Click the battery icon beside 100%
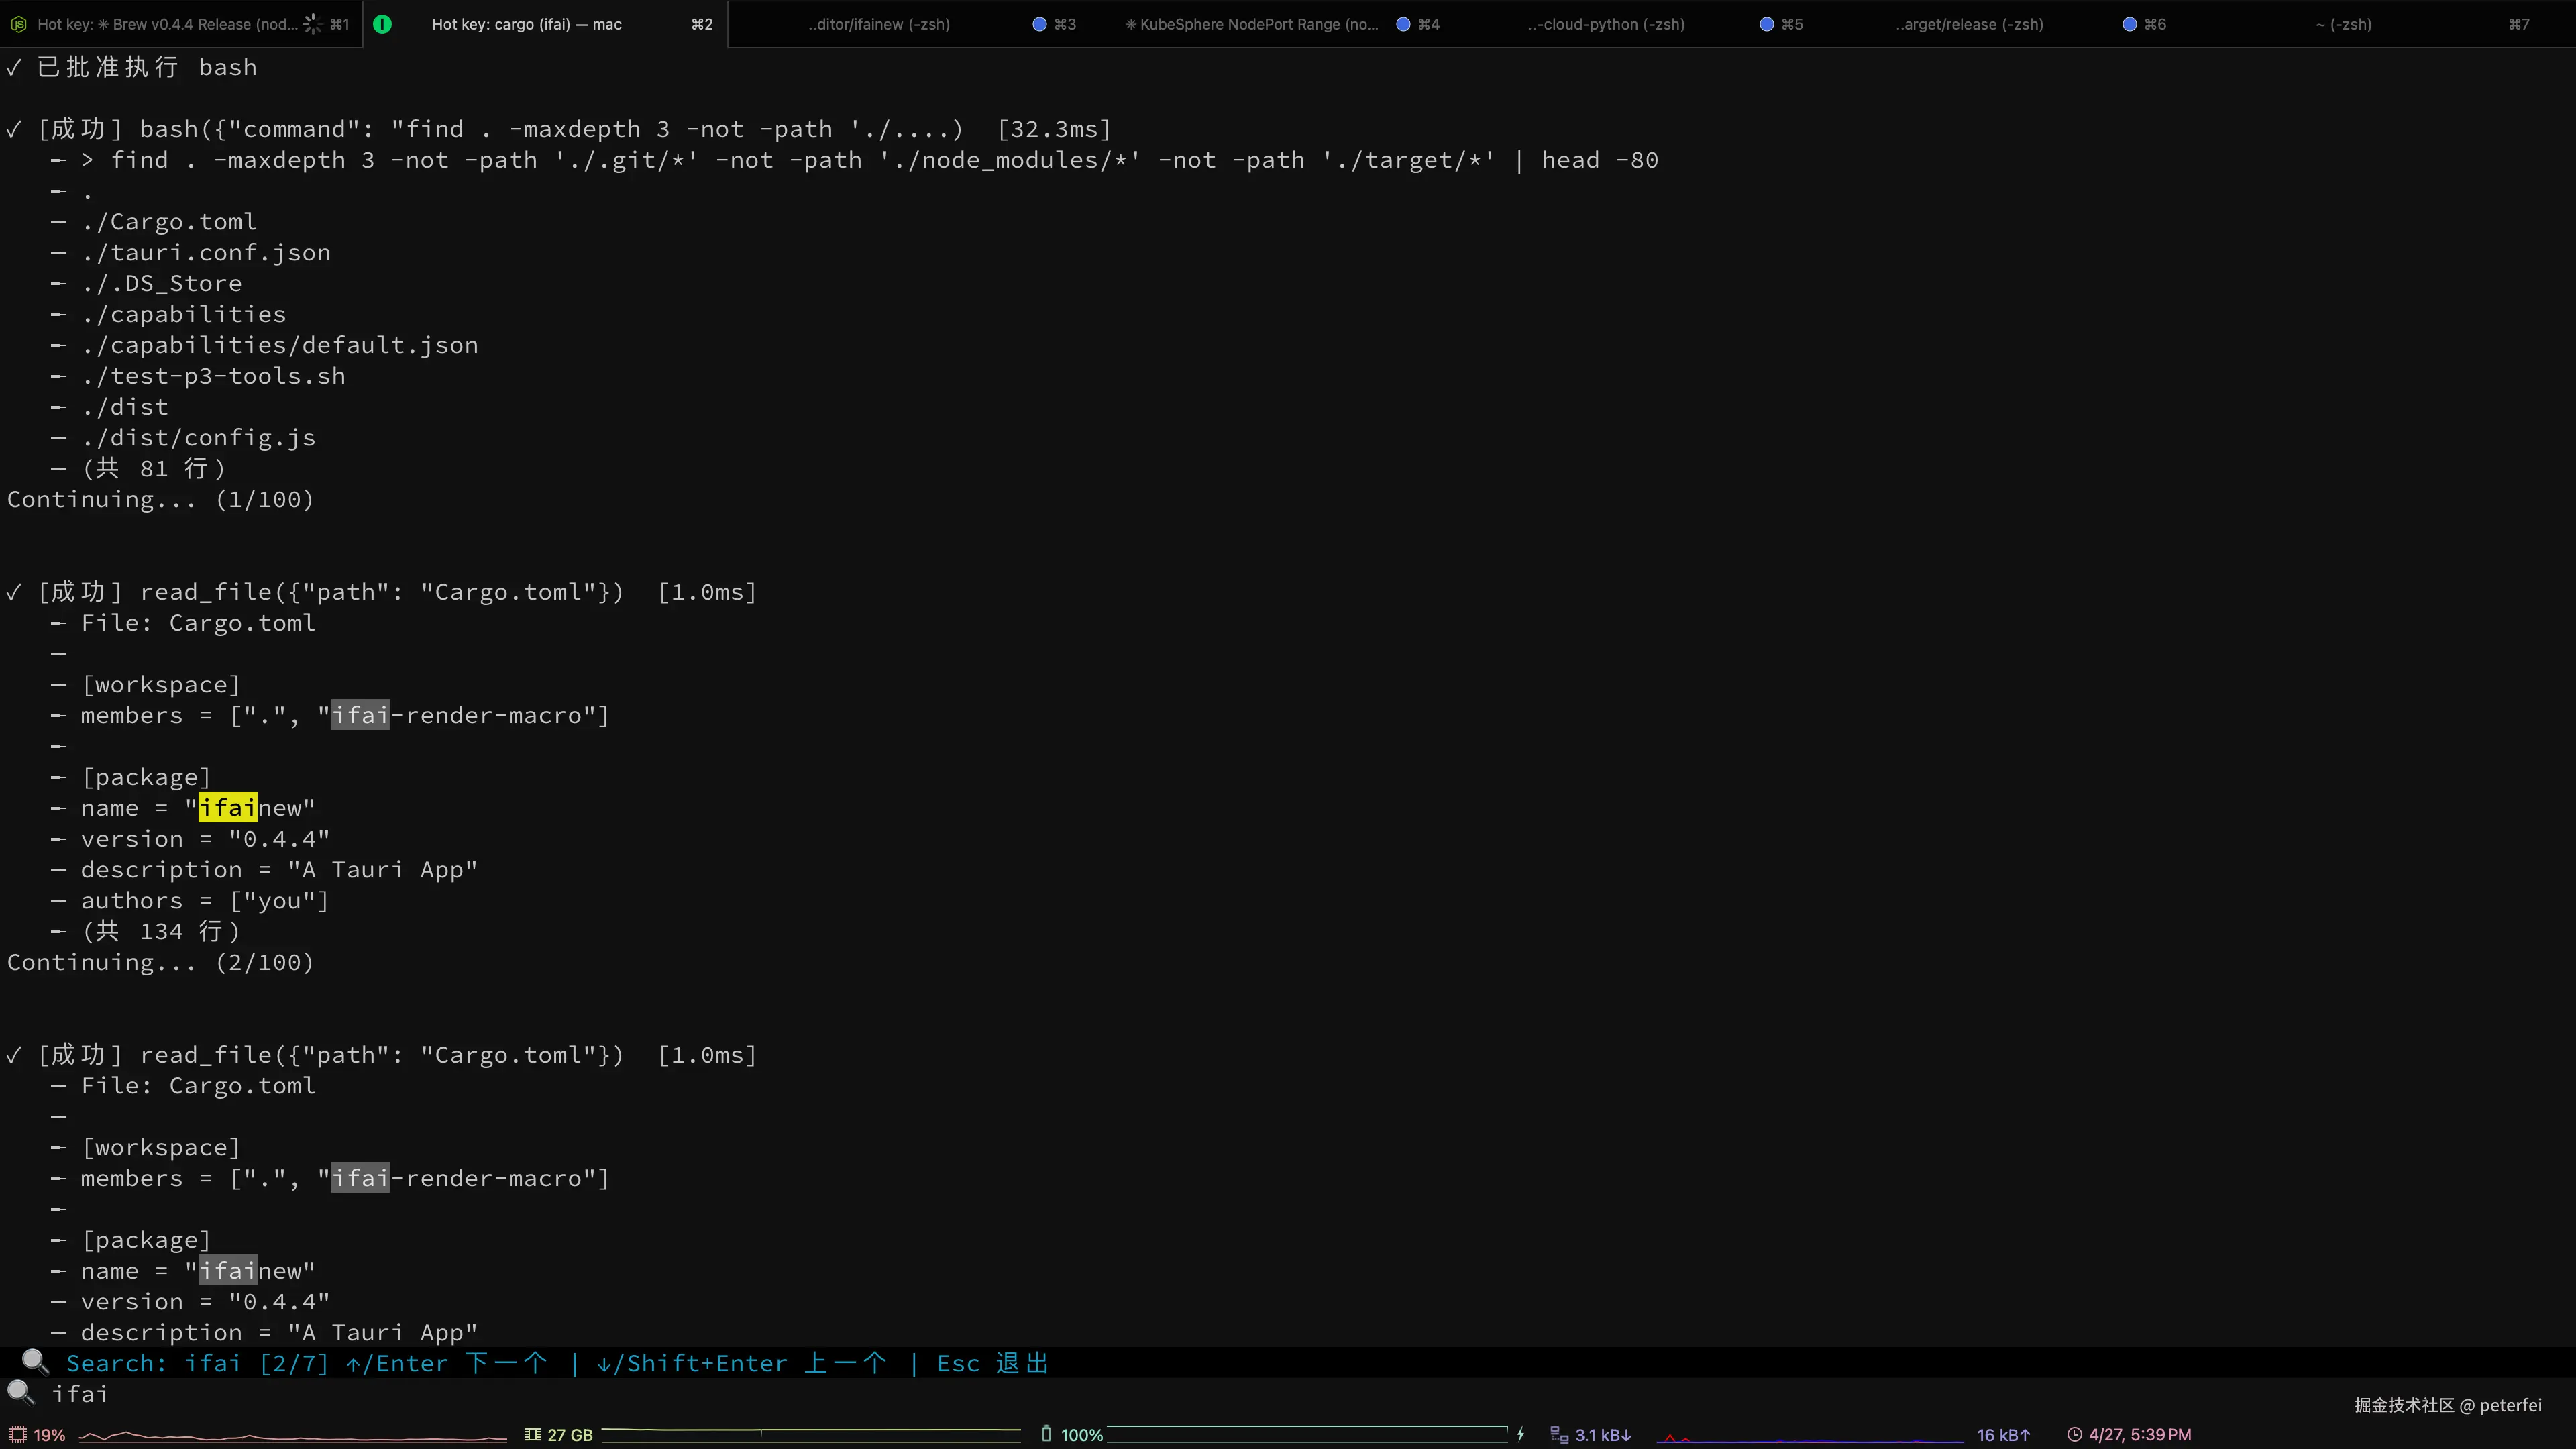 pyautogui.click(x=1046, y=1433)
